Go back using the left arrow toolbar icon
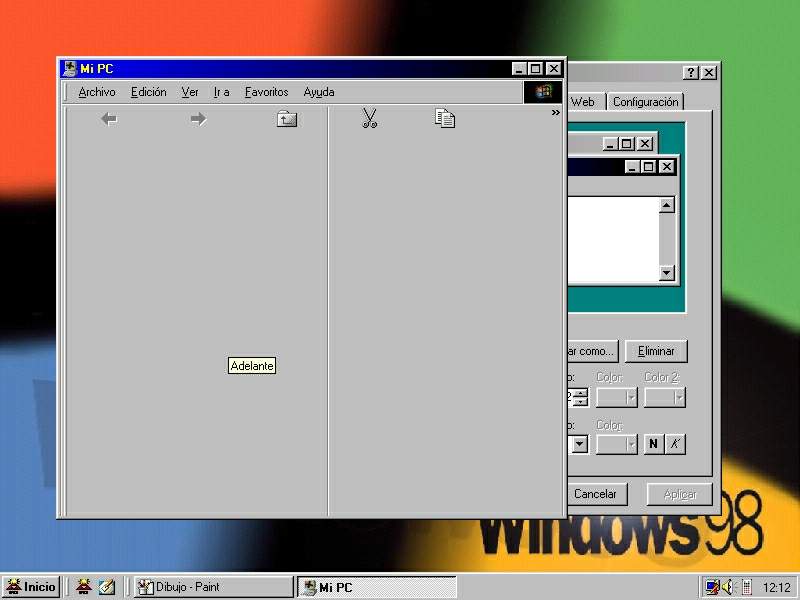This screenshot has width=800, height=600. (x=109, y=119)
